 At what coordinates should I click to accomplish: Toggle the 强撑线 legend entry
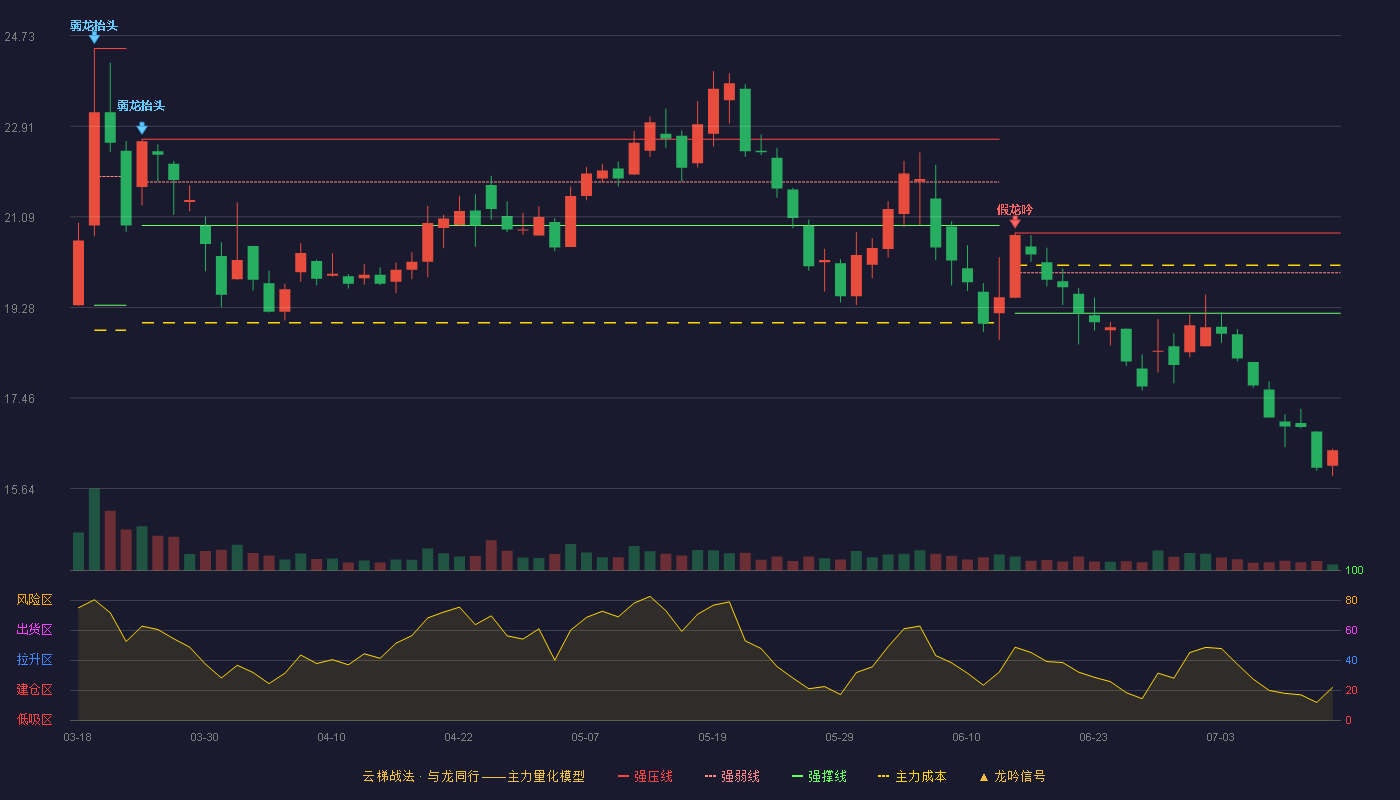(819, 776)
